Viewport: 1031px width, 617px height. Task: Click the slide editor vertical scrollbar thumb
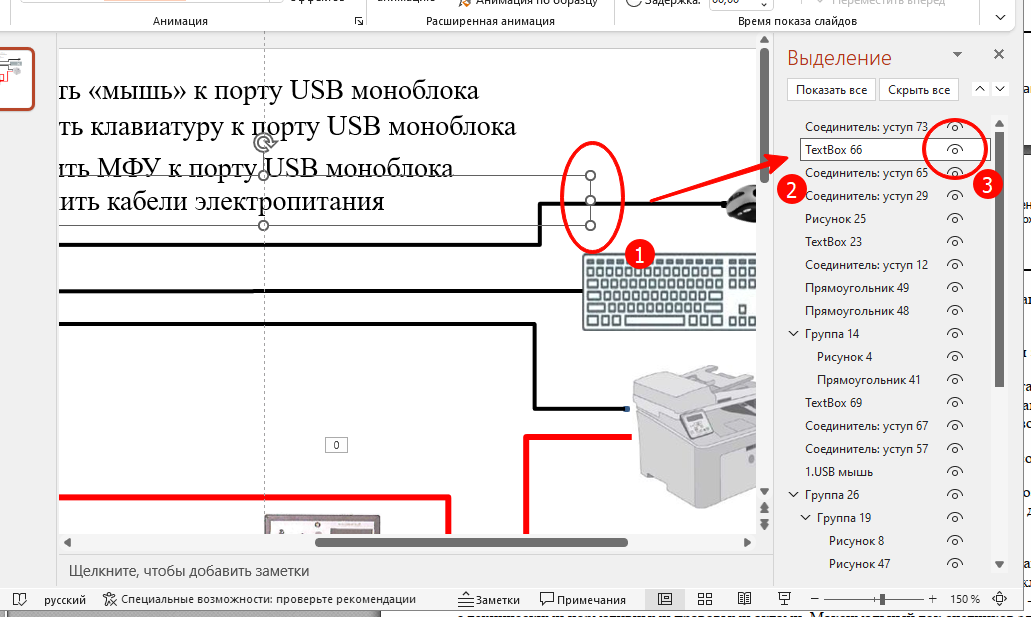click(764, 115)
